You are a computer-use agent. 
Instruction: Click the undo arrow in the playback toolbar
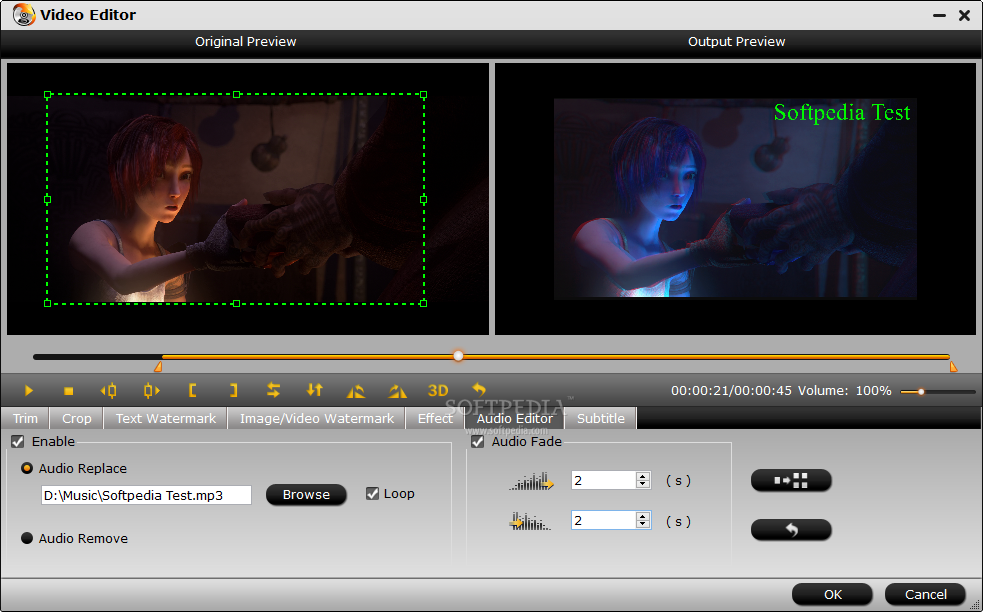(478, 390)
